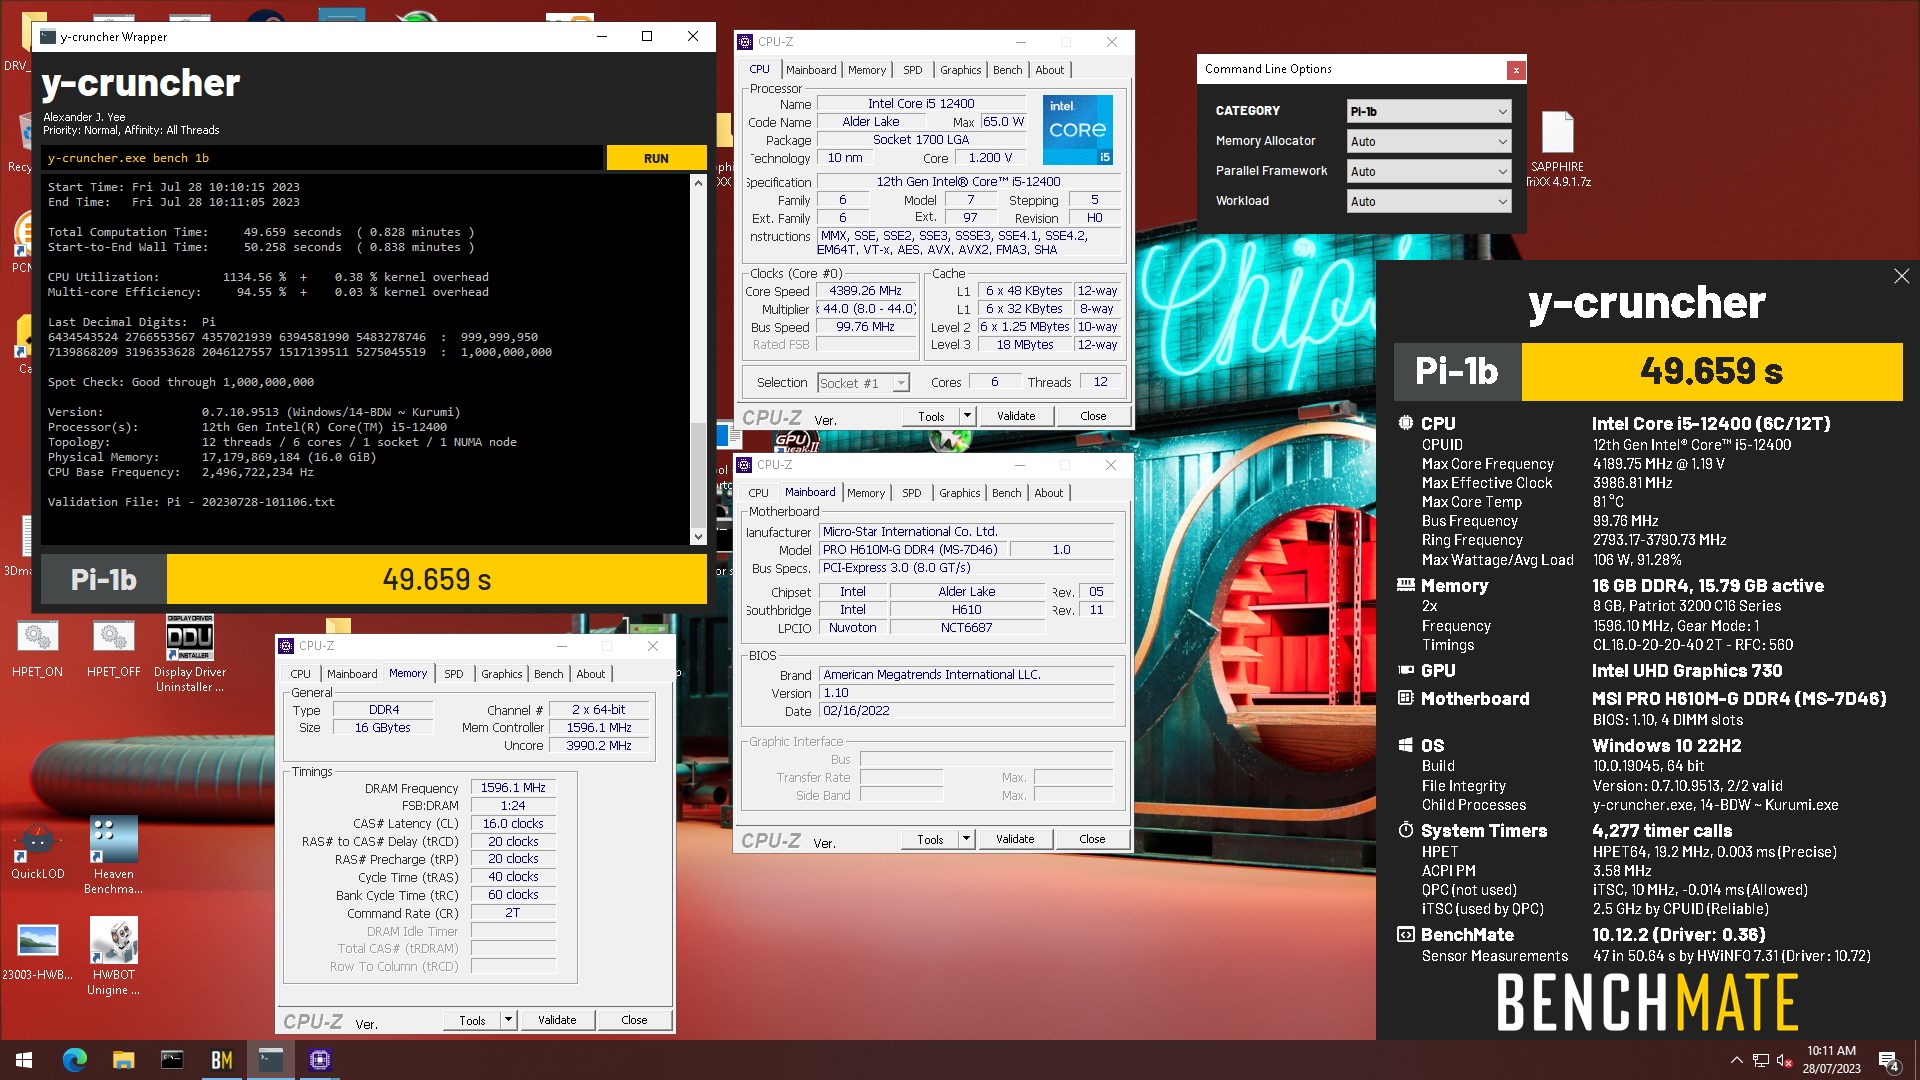Expand Tools arrow in Memory CPU-Z window
Viewport: 1920px width, 1080px height.
[508, 1020]
